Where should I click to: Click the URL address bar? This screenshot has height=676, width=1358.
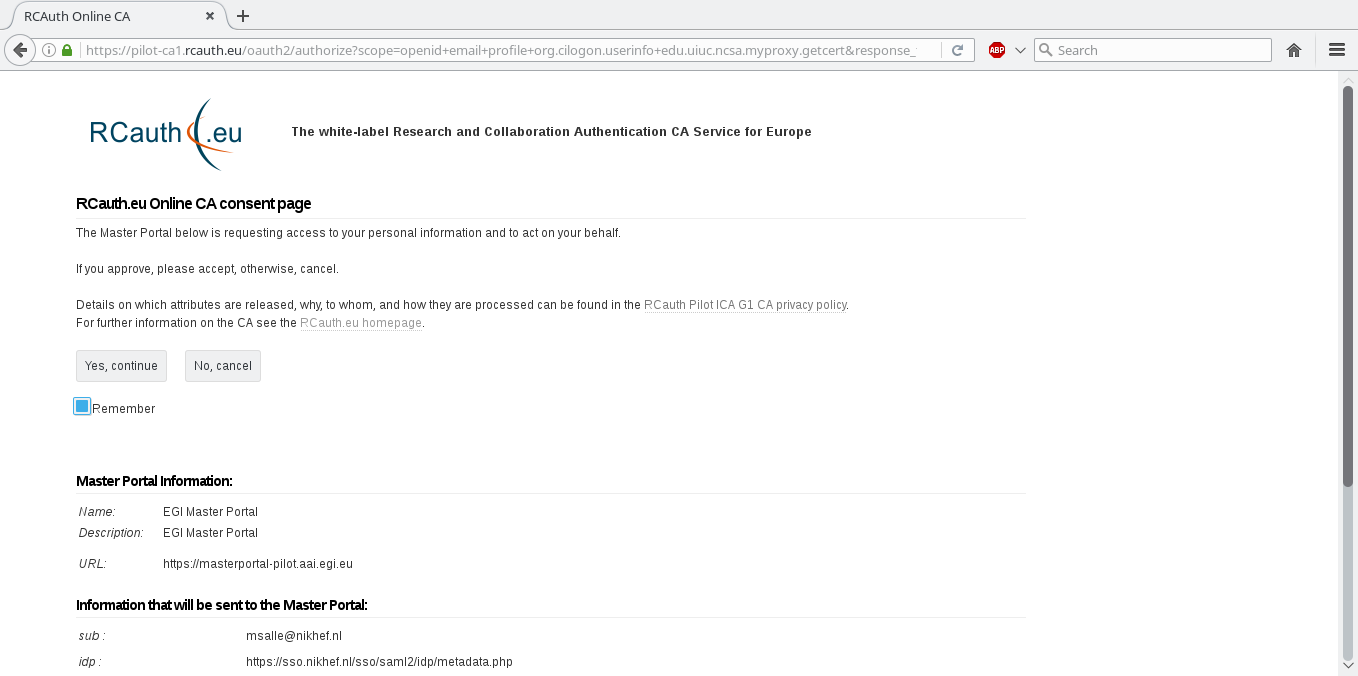(510, 50)
